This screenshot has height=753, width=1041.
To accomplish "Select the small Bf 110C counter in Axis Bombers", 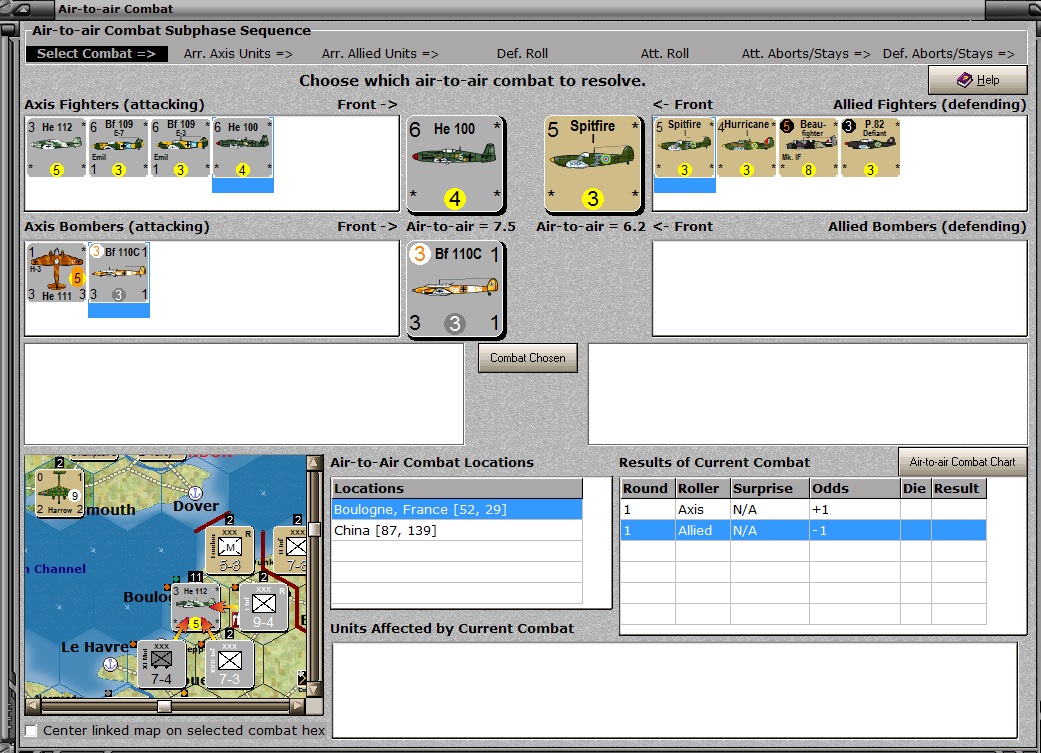I will click(x=119, y=272).
